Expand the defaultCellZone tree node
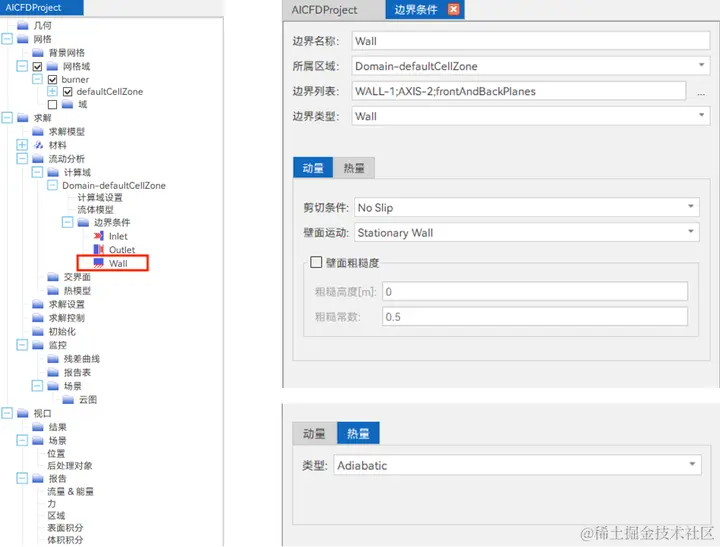 52,91
